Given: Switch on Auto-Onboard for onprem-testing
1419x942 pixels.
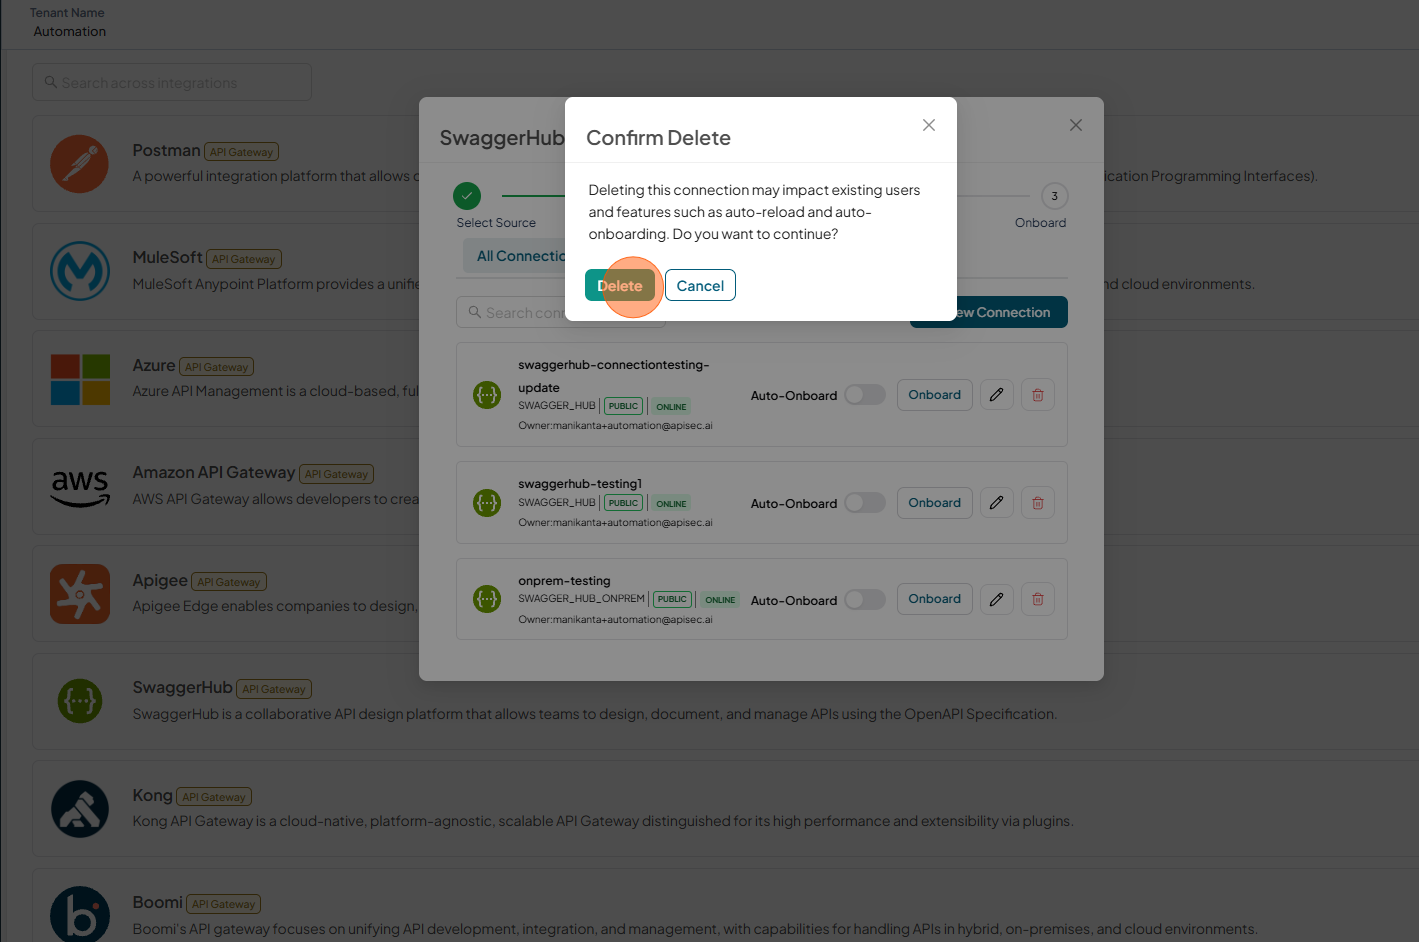Looking at the screenshot, I should pos(865,599).
